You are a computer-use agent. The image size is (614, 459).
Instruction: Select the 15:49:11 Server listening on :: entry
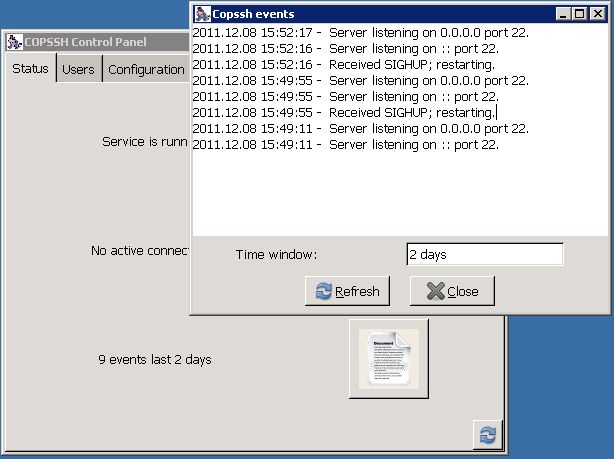point(345,145)
